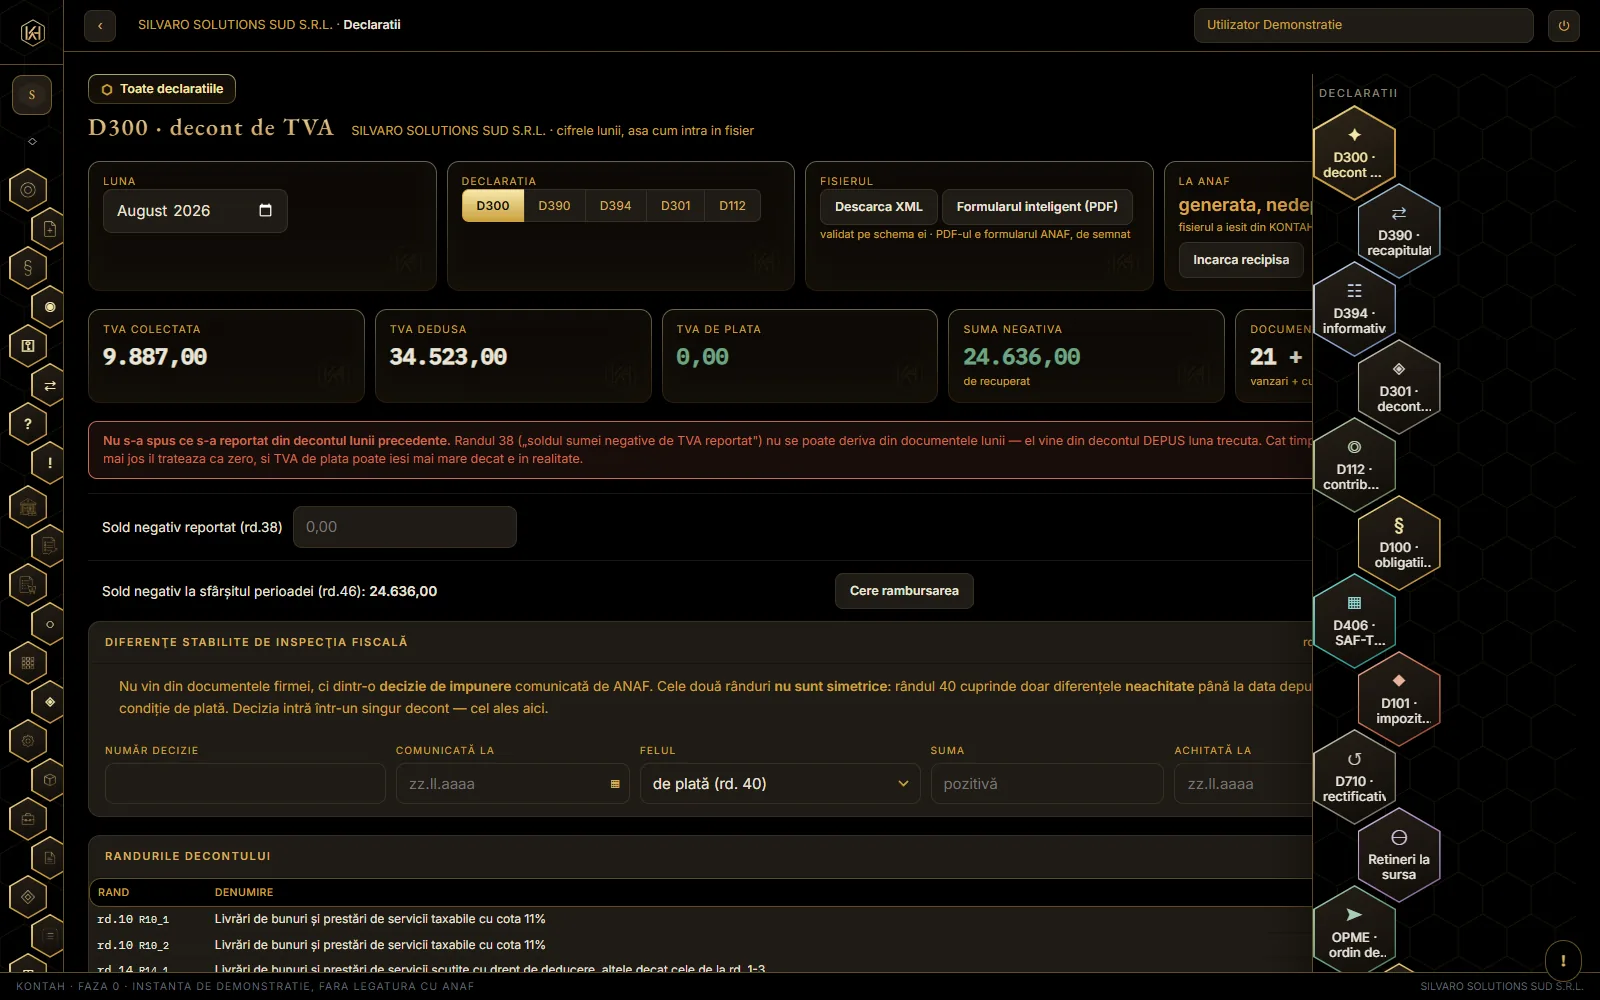Open the grid-dots sidebar hexagon
Screen dimensions: 1600x1000
(x=28, y=662)
